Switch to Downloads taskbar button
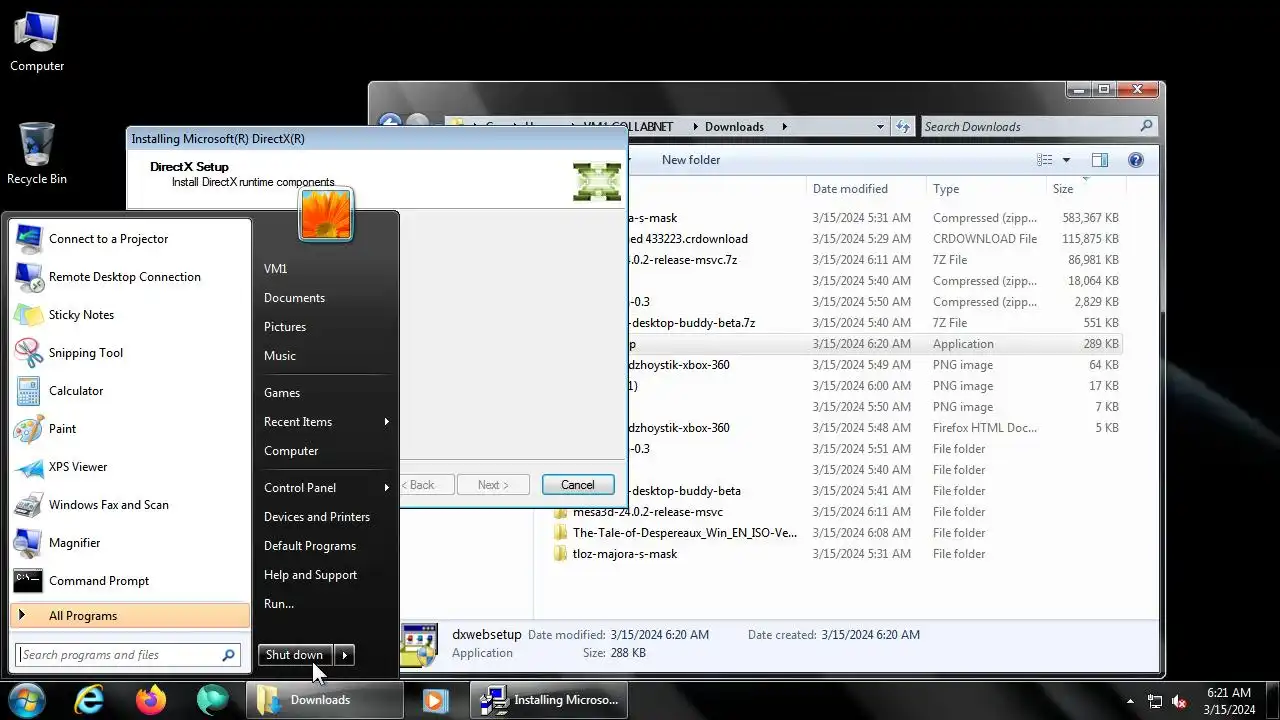The image size is (1280, 720). point(324,700)
